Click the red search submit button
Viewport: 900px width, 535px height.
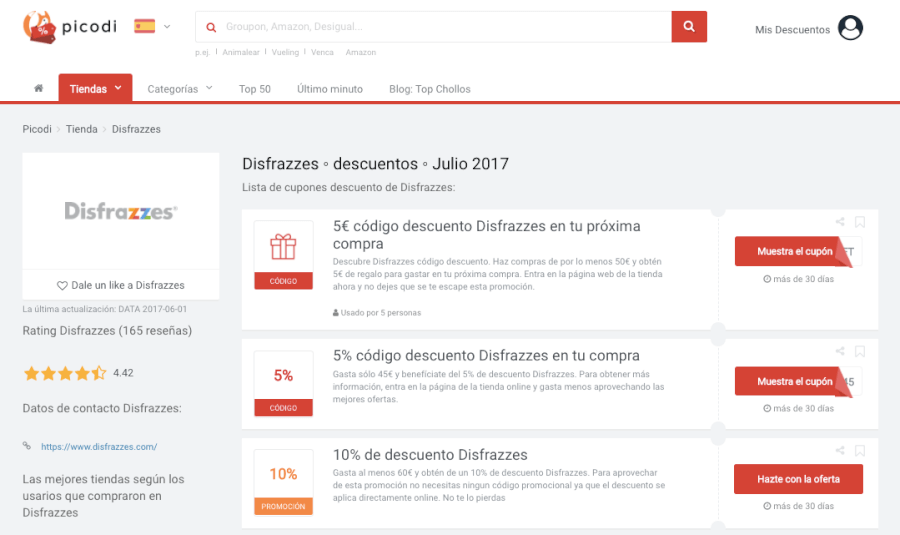pyautogui.click(x=689, y=26)
